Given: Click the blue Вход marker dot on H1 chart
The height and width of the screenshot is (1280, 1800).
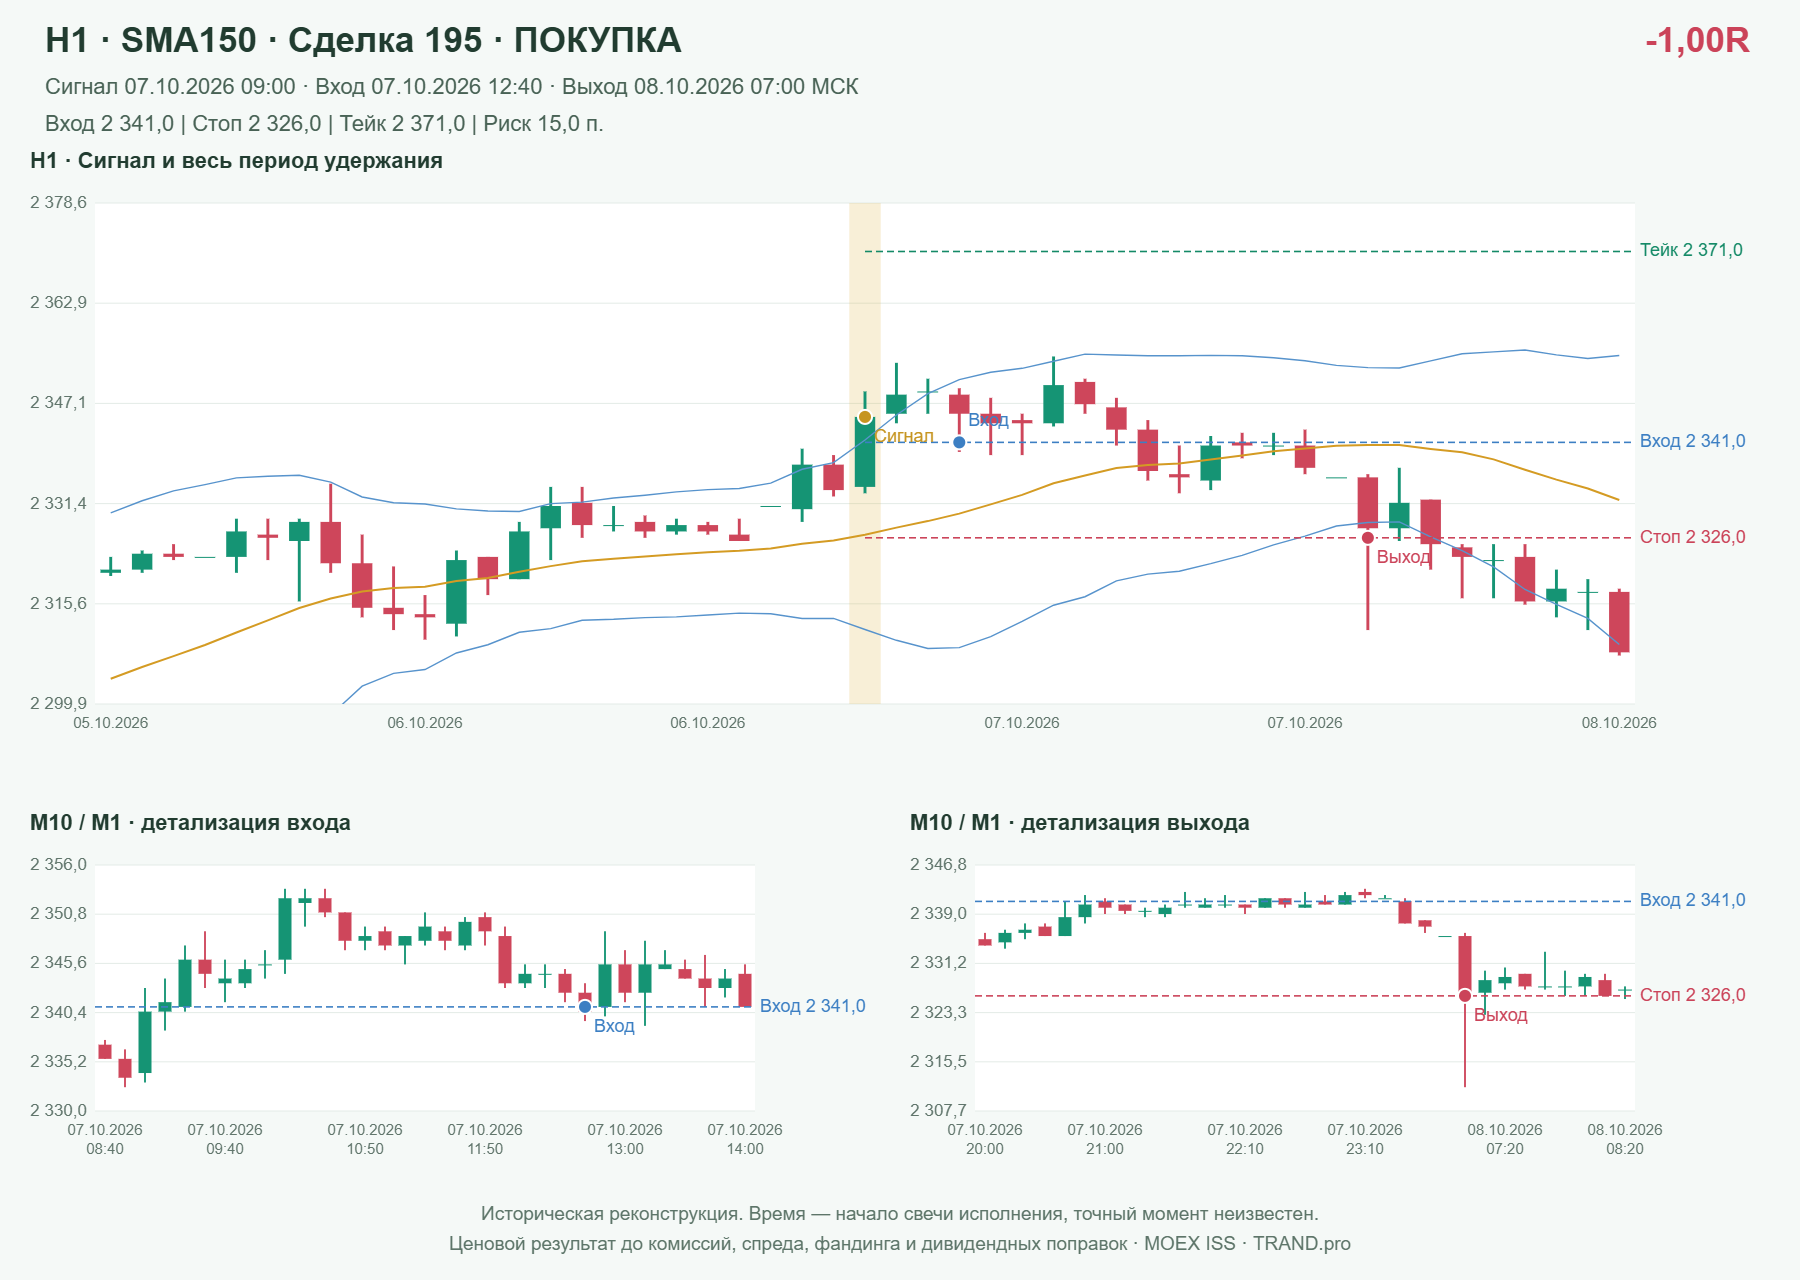Looking at the screenshot, I should click(x=959, y=442).
